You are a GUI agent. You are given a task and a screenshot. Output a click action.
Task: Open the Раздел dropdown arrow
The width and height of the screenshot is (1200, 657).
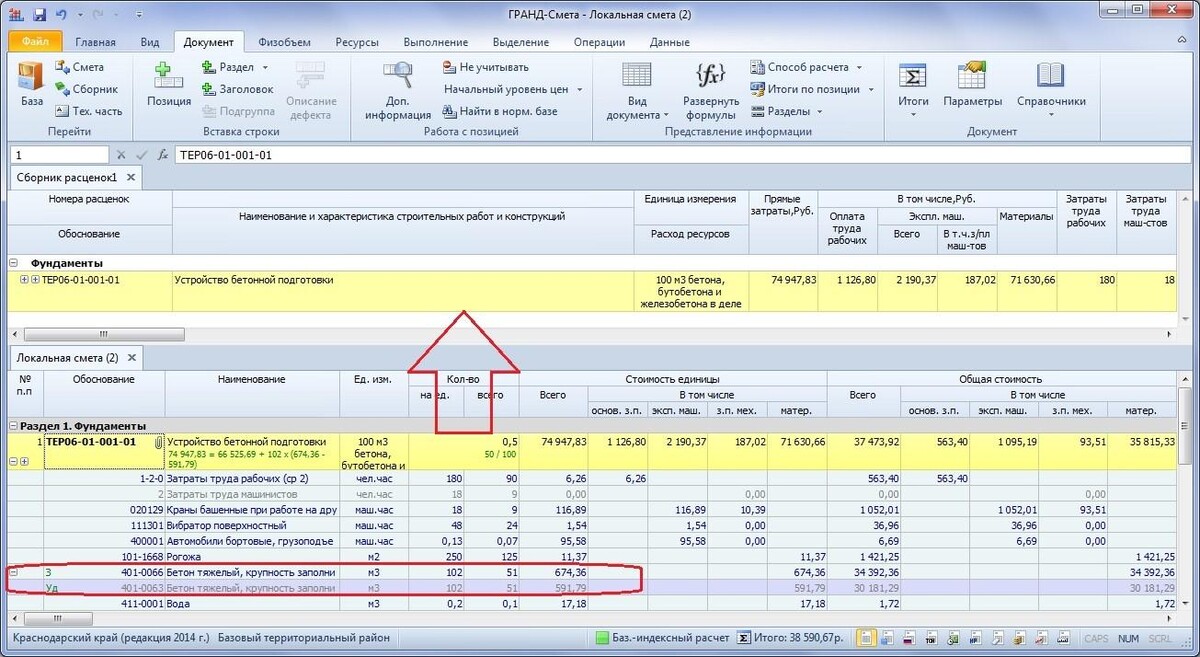265,67
